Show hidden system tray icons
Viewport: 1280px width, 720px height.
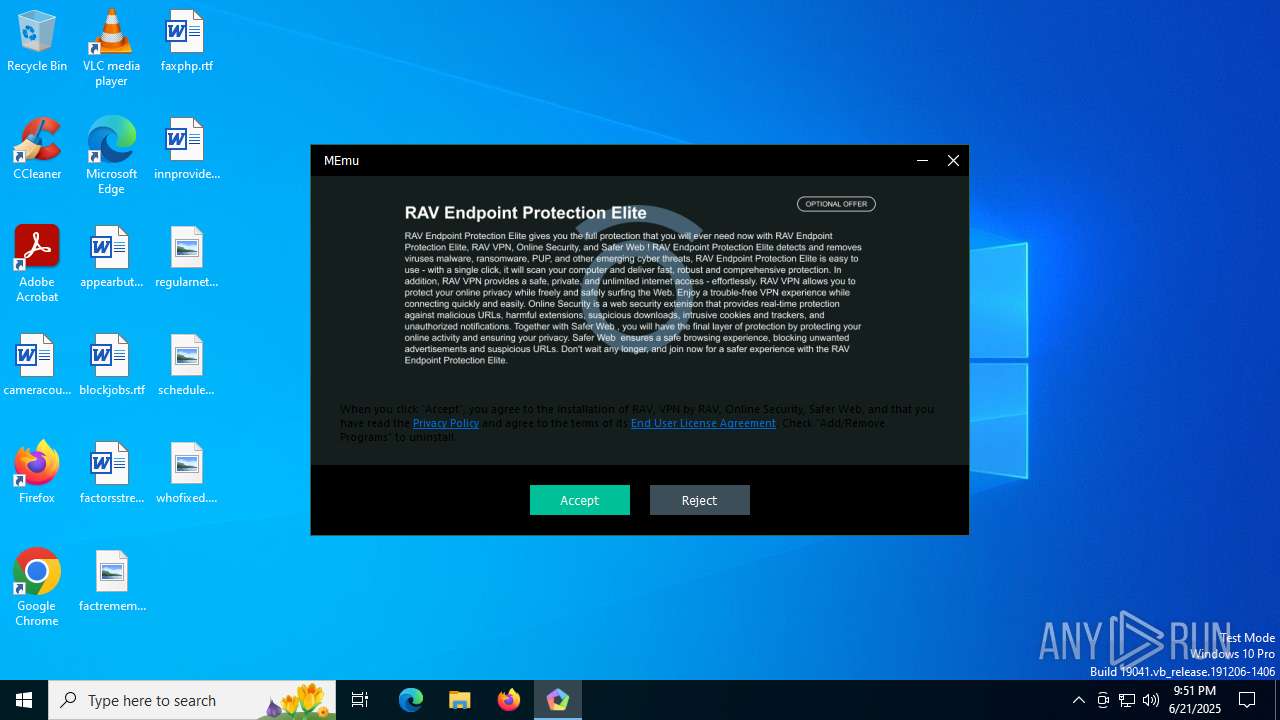coord(1078,700)
